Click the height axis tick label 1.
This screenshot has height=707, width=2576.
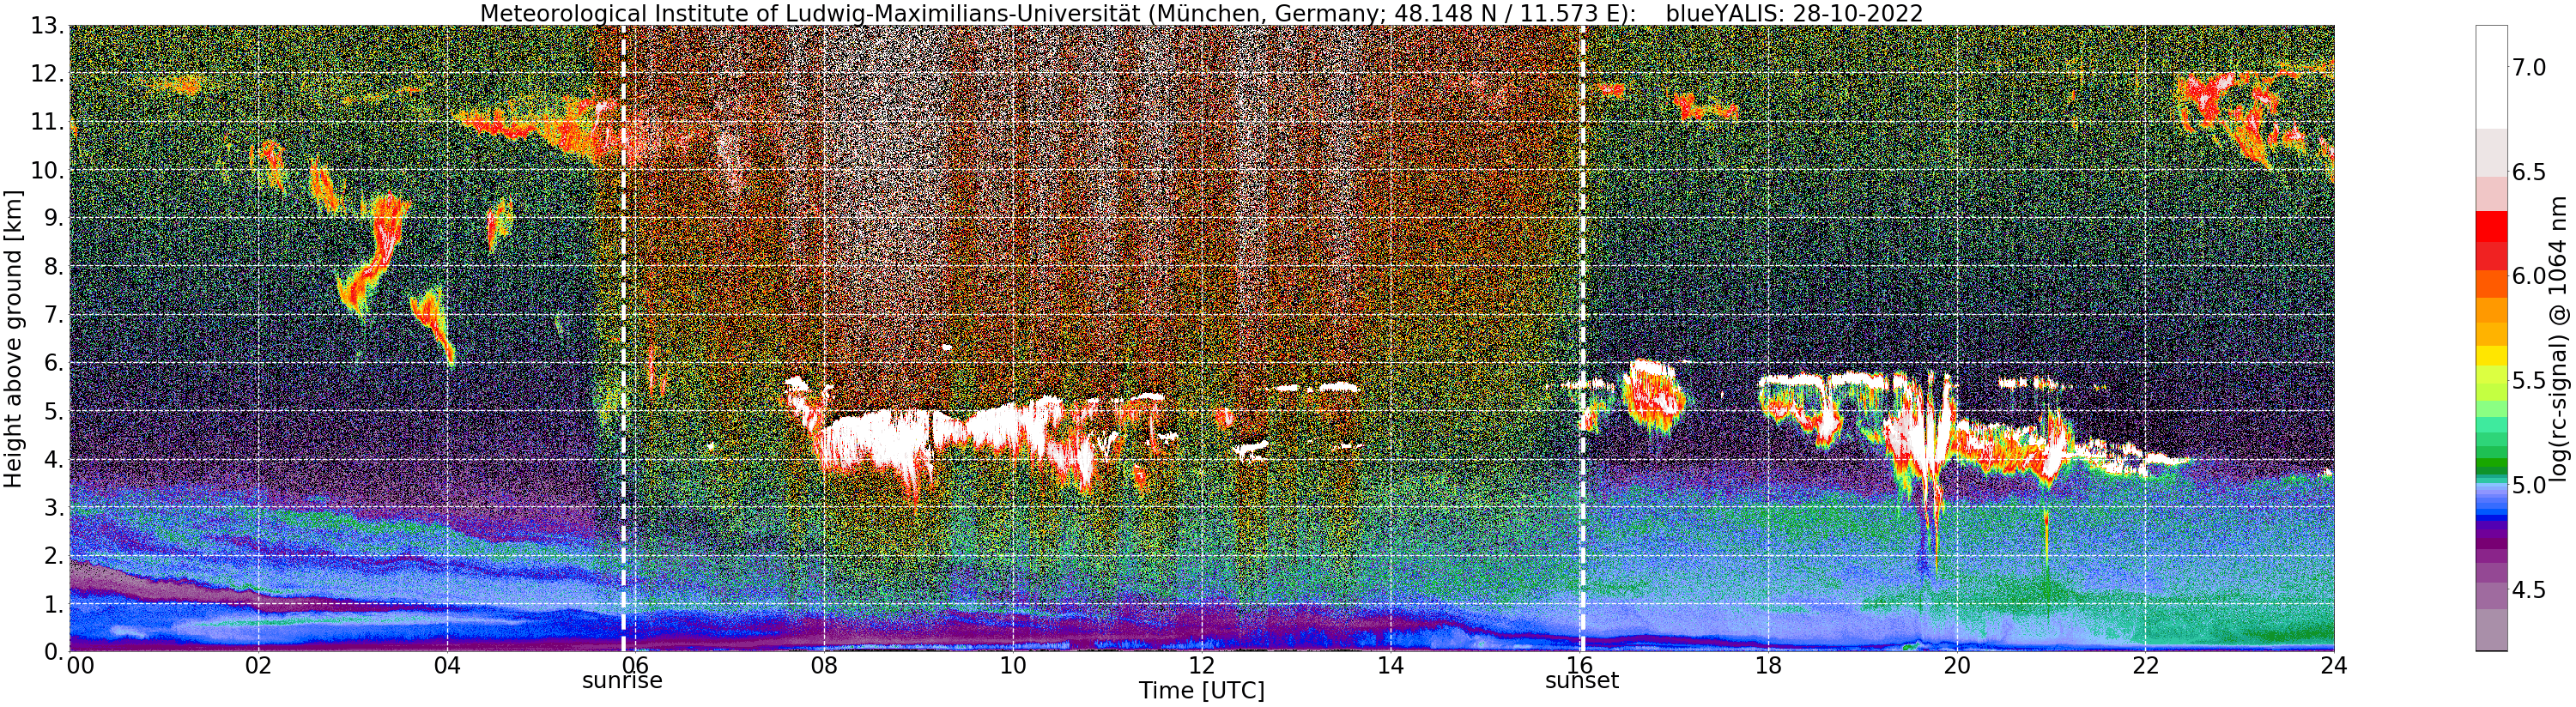[x=54, y=603]
